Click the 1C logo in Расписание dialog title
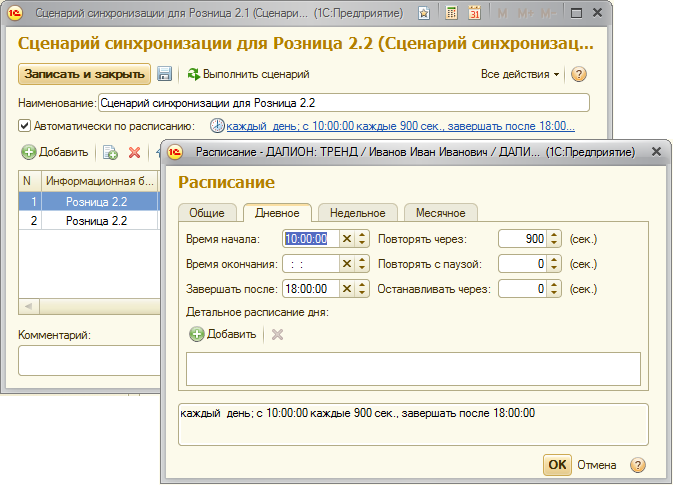Image resolution: width=673 pixels, height=485 pixels. pos(175,152)
